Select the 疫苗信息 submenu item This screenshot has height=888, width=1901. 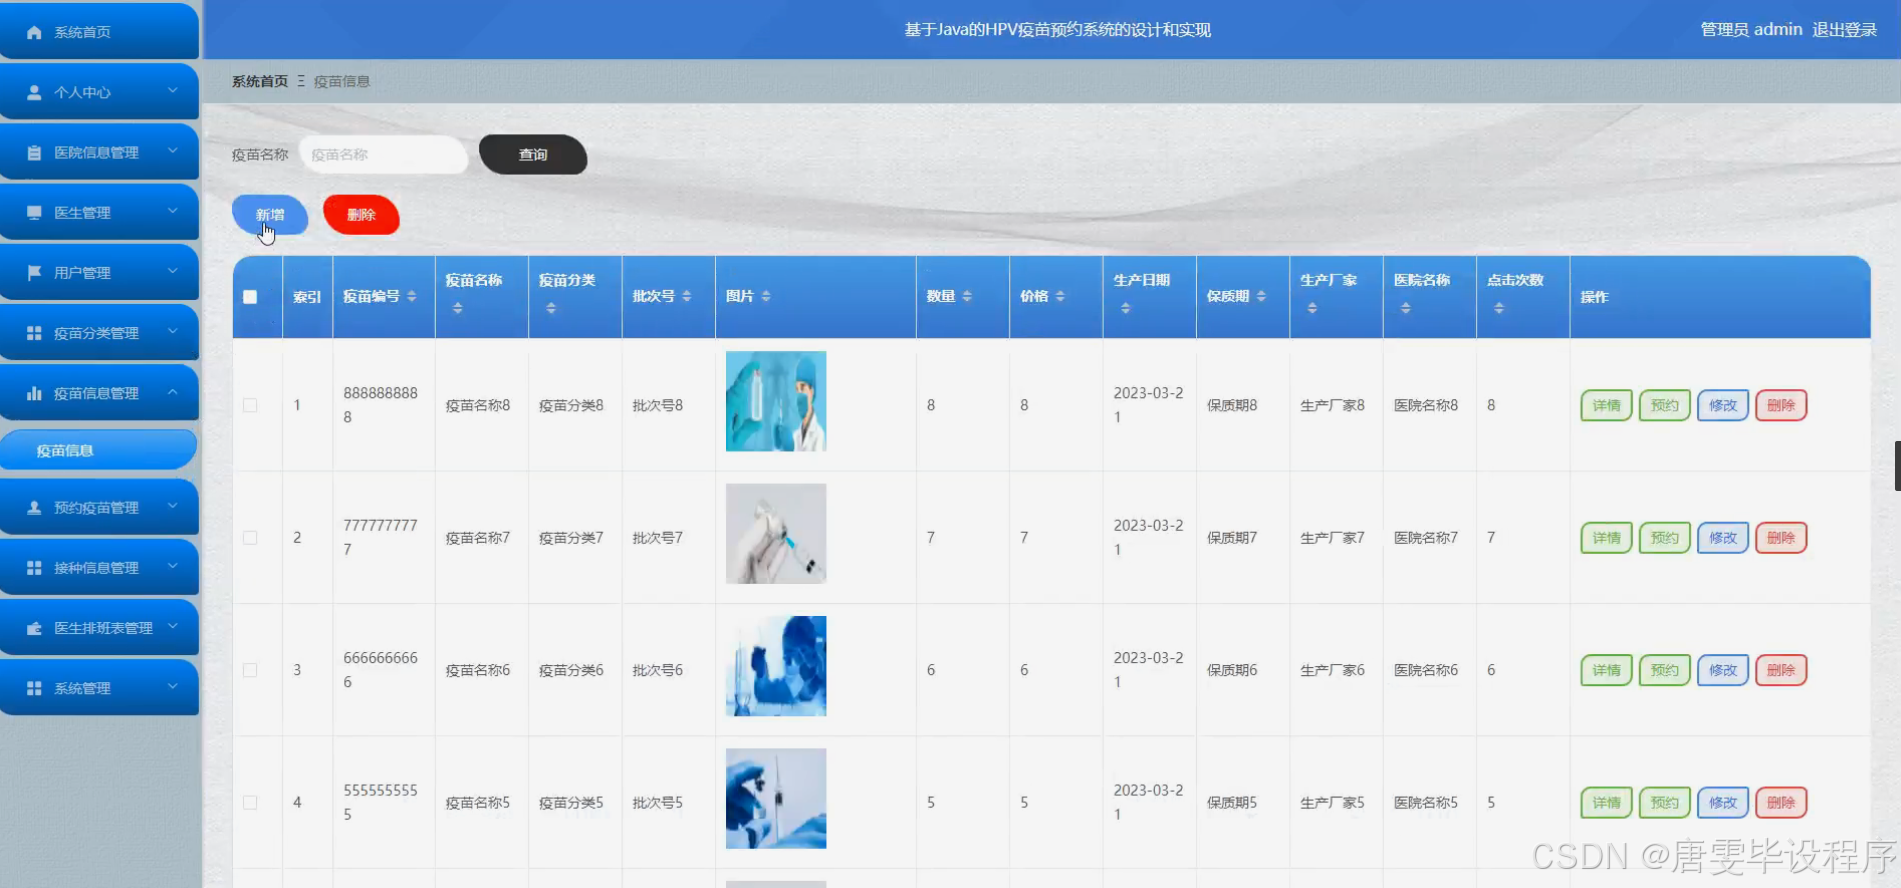pyautogui.click(x=98, y=450)
